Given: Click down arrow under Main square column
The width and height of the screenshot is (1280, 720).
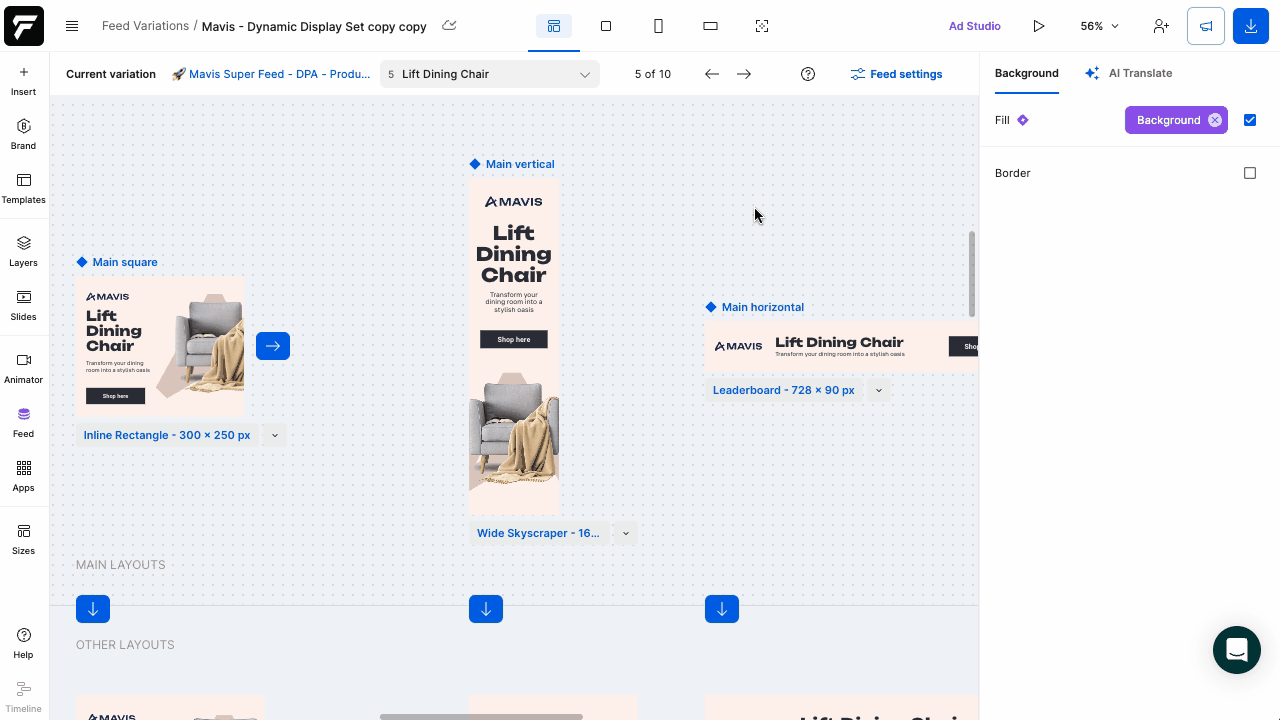Looking at the screenshot, I should click(93, 609).
